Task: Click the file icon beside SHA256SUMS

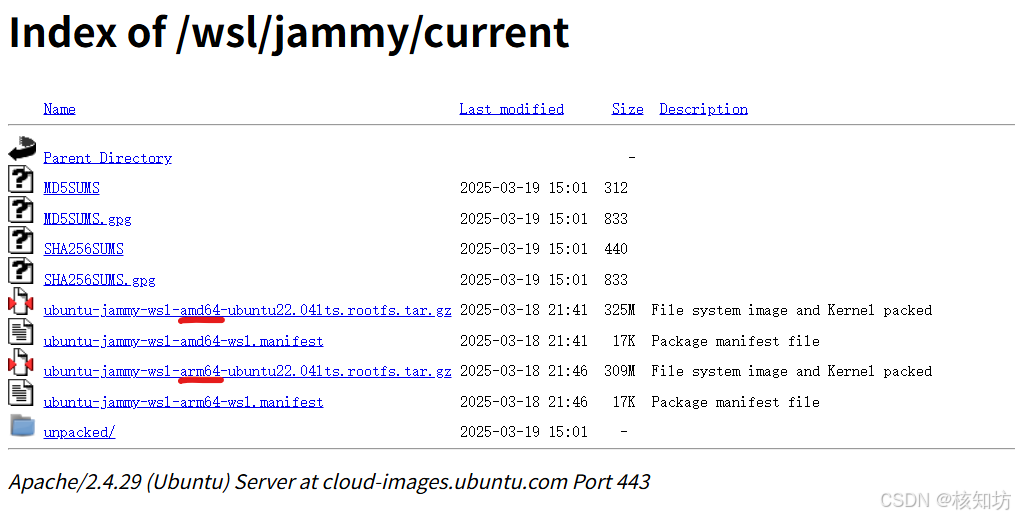Action: (21, 240)
